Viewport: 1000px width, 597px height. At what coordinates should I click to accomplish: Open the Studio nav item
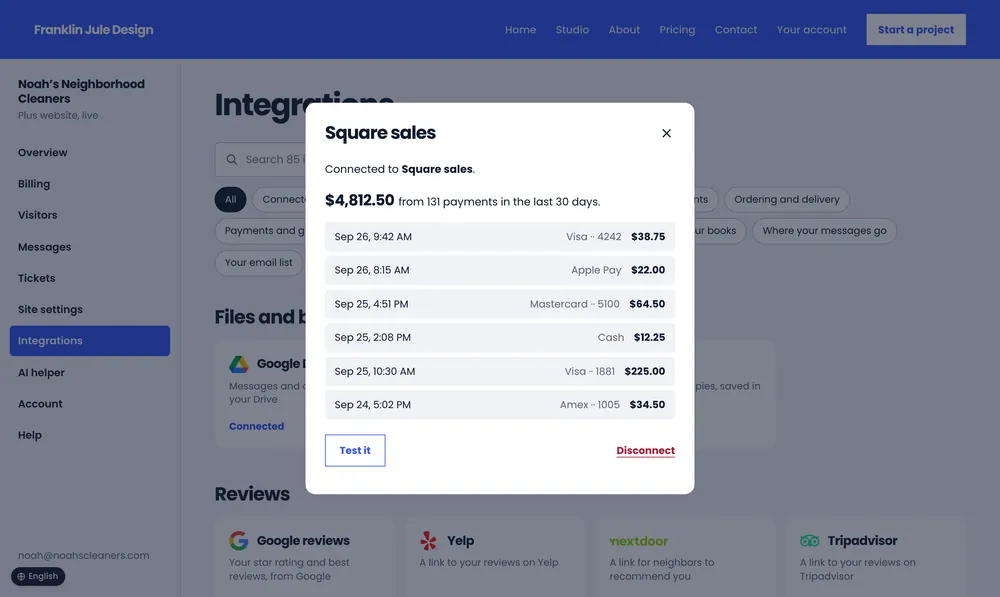(572, 29)
